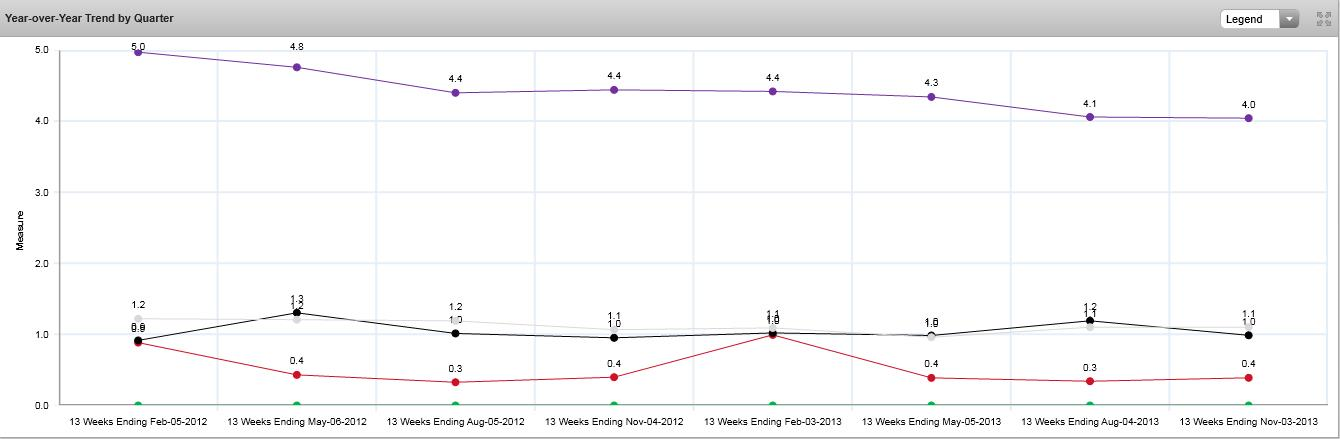Click the green zero point at Nov-04-2012
1340x439 pixels.
[x=614, y=405]
